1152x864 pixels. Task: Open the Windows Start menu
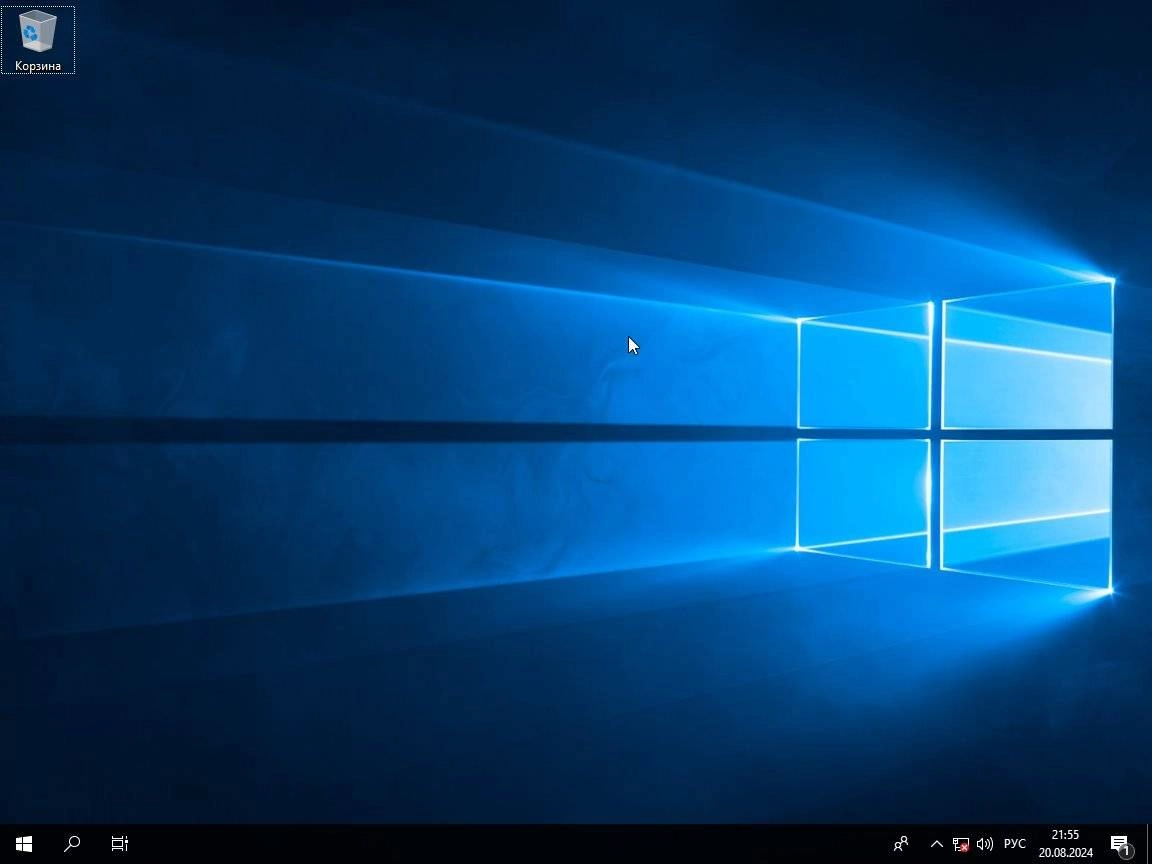click(x=24, y=843)
